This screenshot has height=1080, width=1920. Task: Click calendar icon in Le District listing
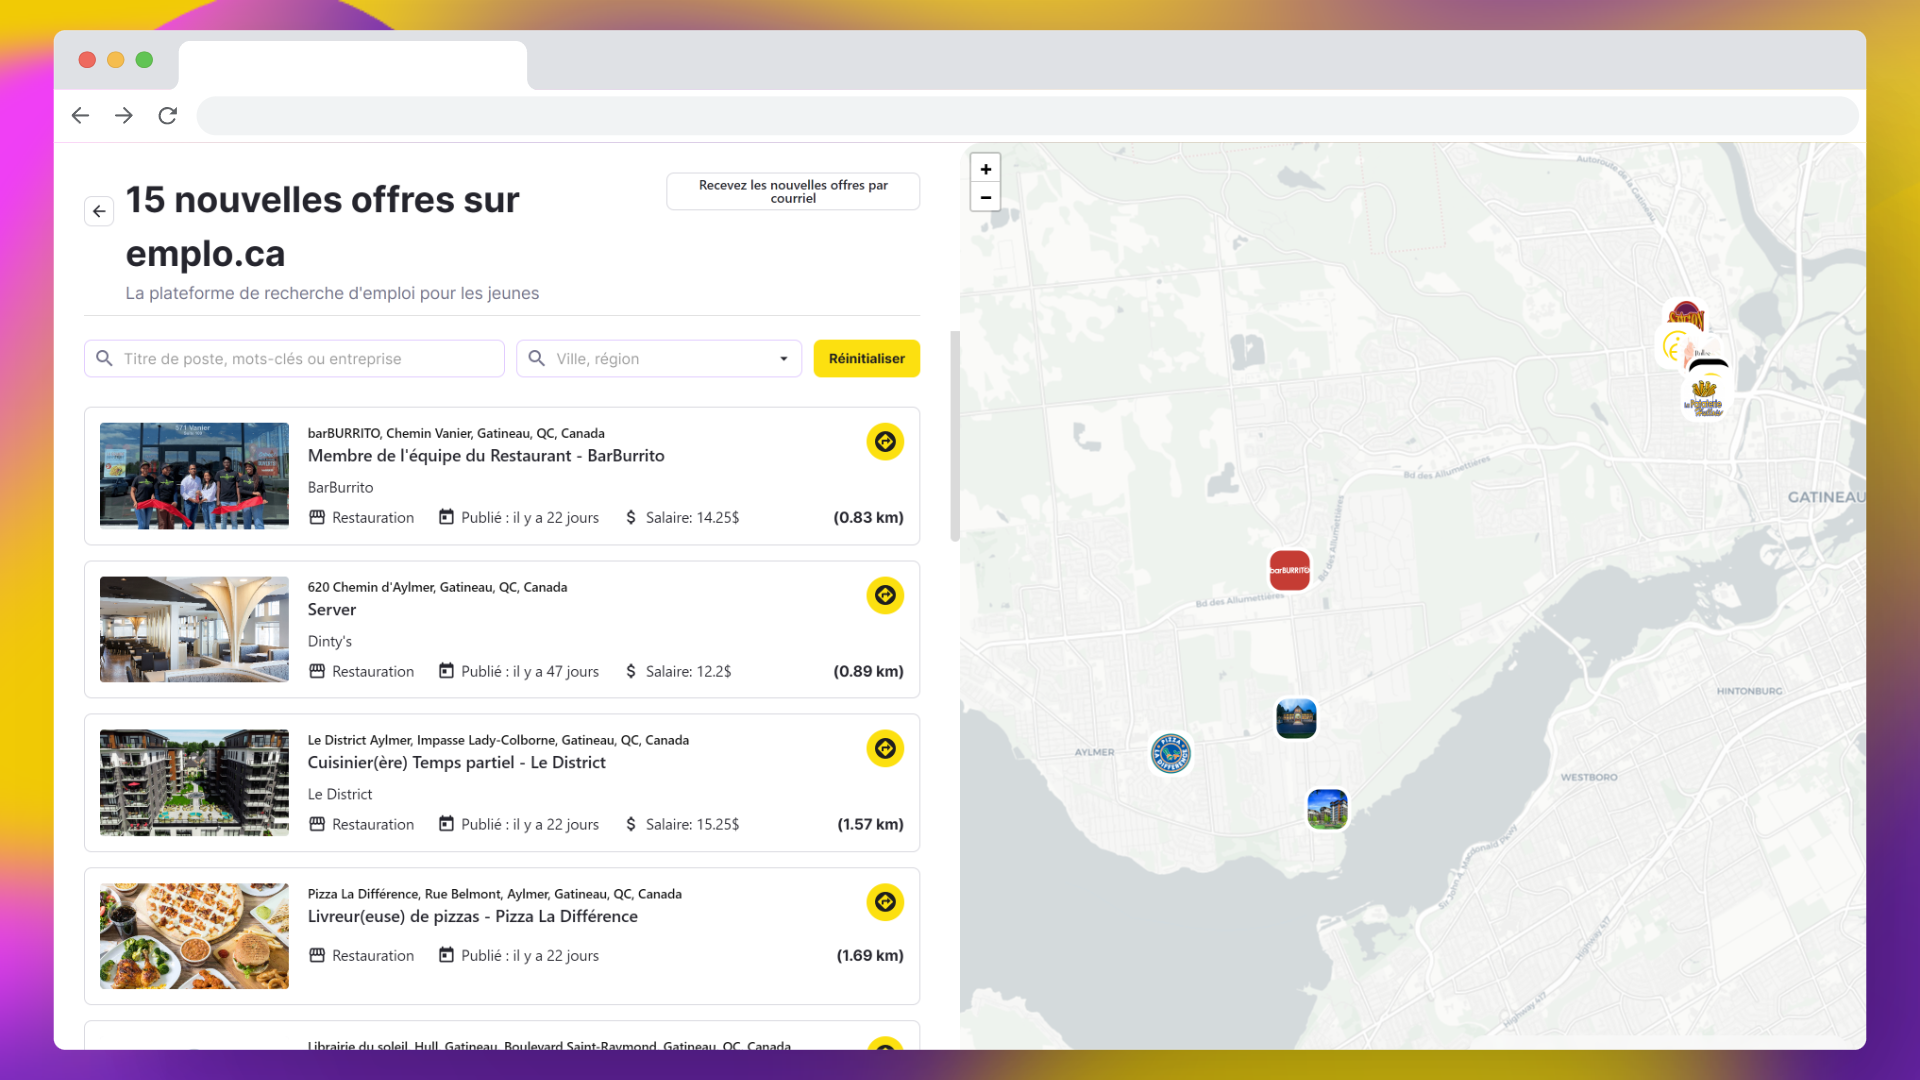pyautogui.click(x=446, y=824)
